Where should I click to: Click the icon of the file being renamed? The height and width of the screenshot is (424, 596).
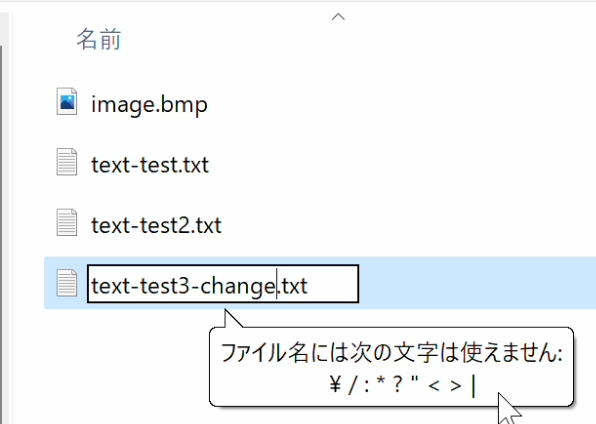click(67, 283)
